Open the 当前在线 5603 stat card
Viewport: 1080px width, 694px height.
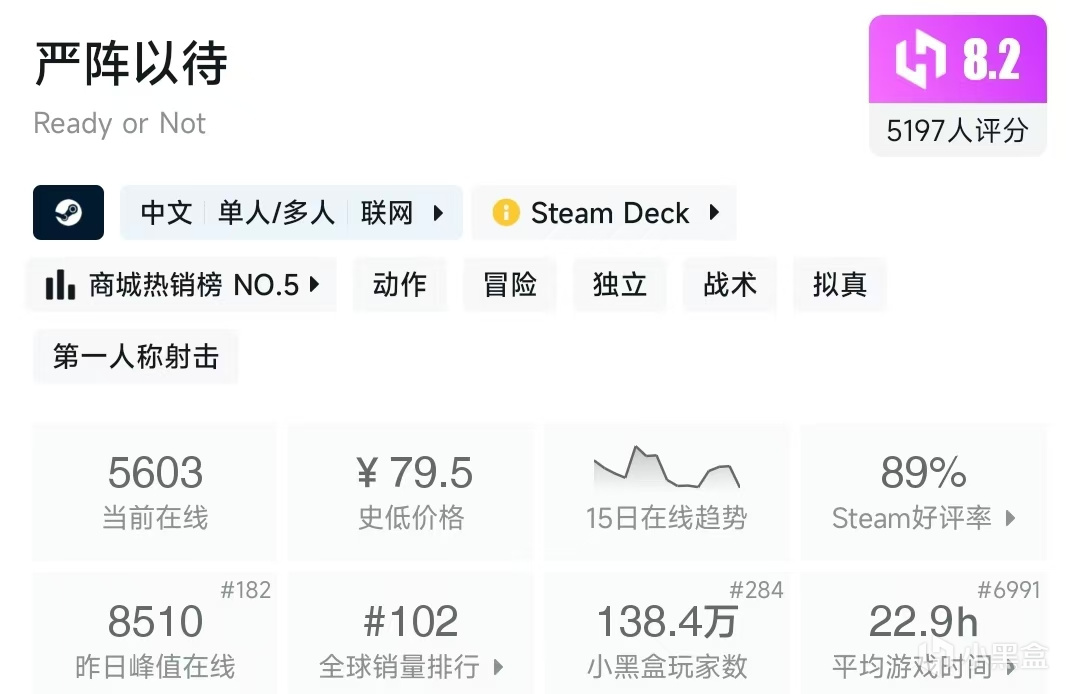pyautogui.click(x=155, y=490)
